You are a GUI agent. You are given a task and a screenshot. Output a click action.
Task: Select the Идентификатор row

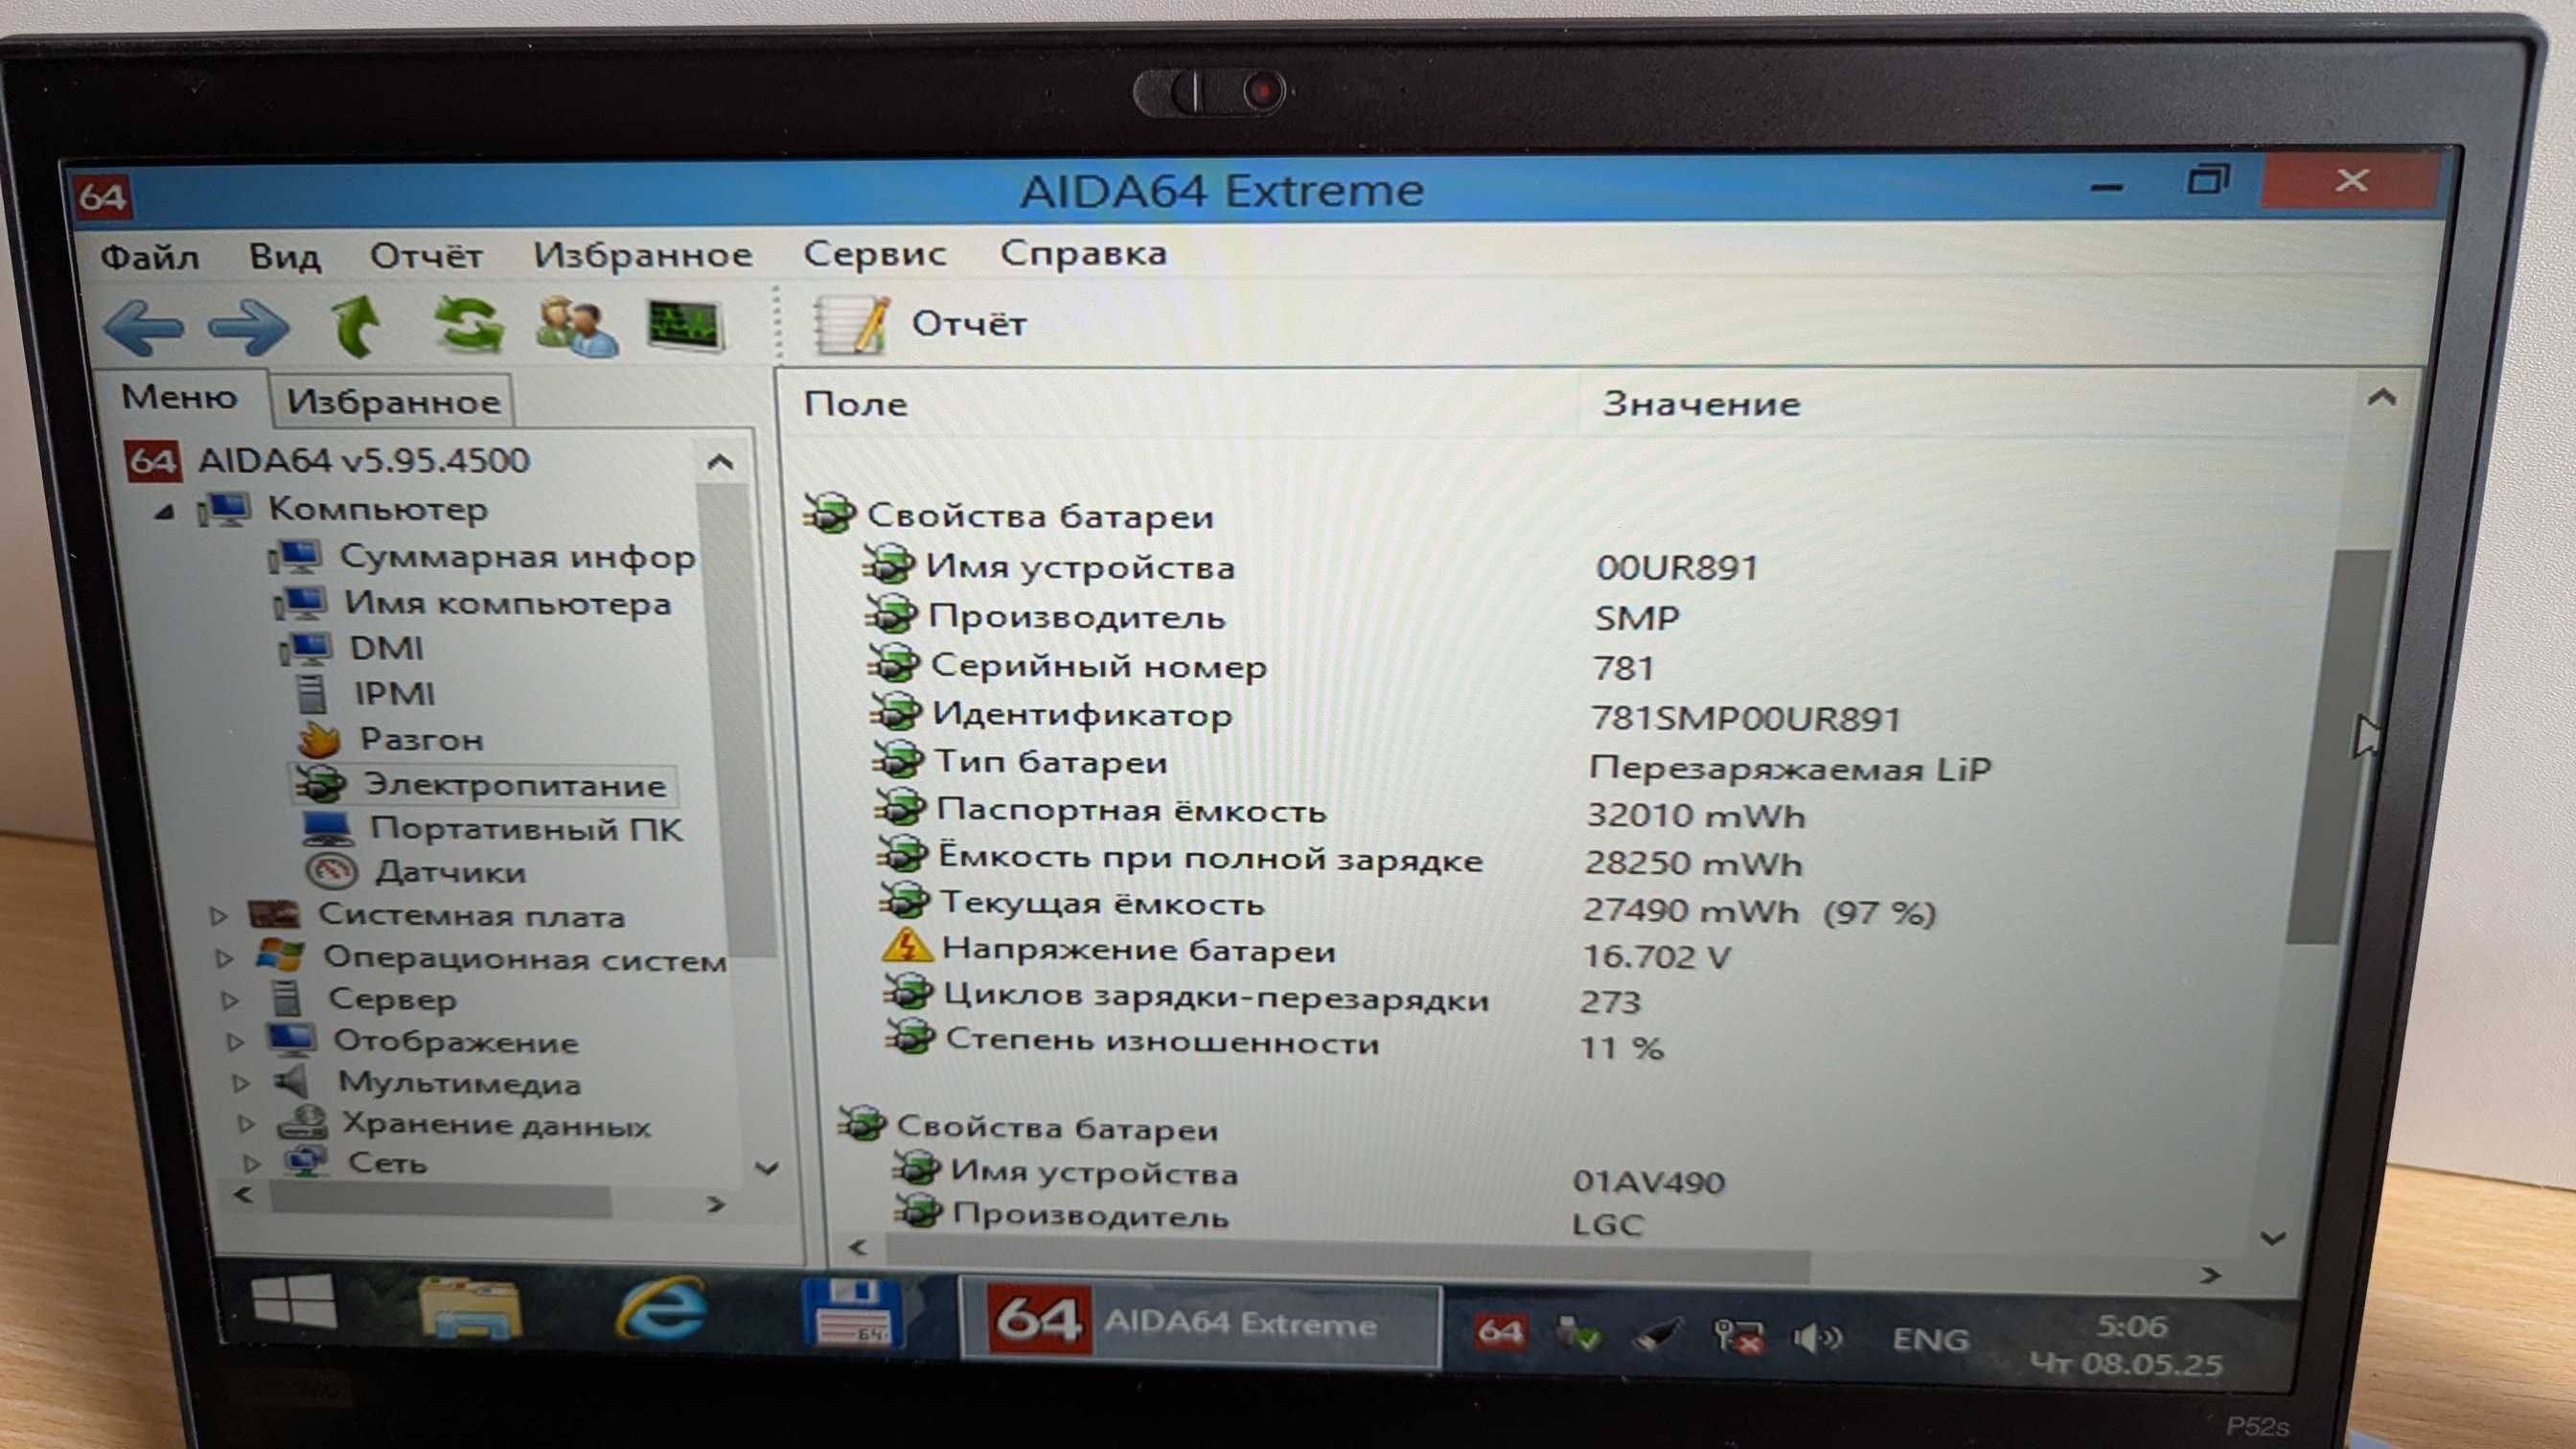coord(1387,715)
